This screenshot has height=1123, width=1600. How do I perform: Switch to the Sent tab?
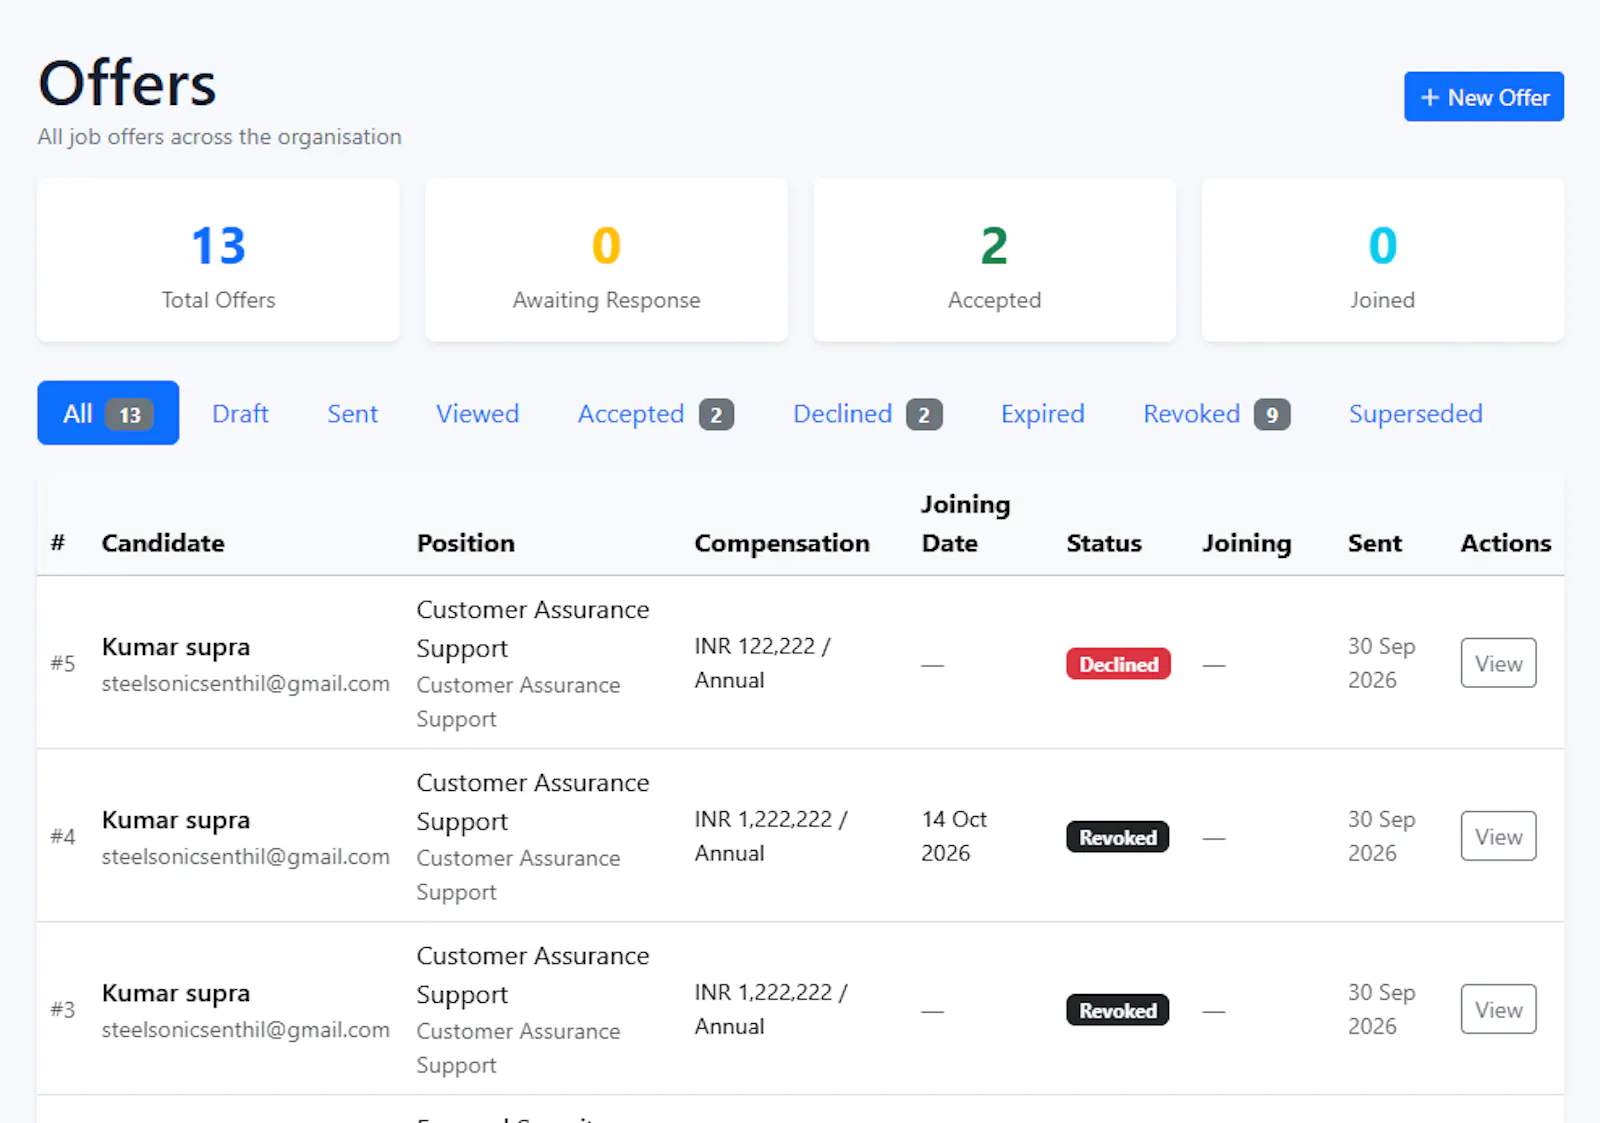coord(352,413)
